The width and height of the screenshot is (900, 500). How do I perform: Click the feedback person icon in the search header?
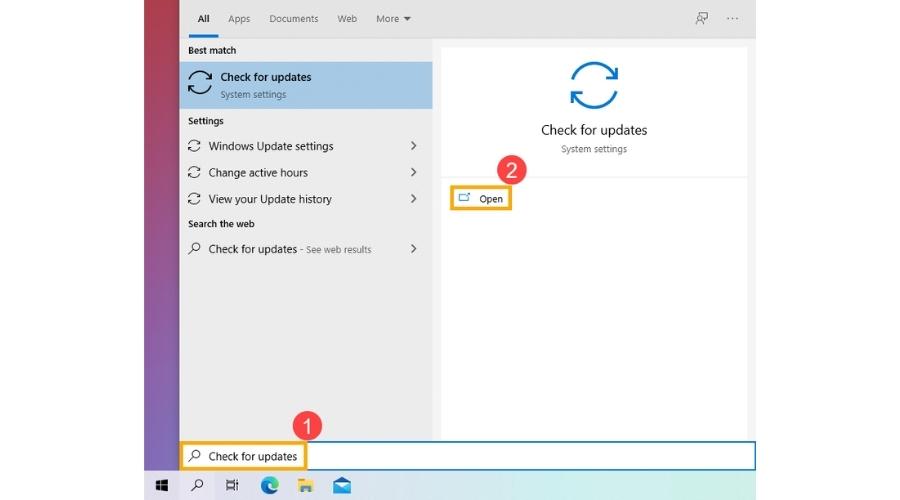701,18
